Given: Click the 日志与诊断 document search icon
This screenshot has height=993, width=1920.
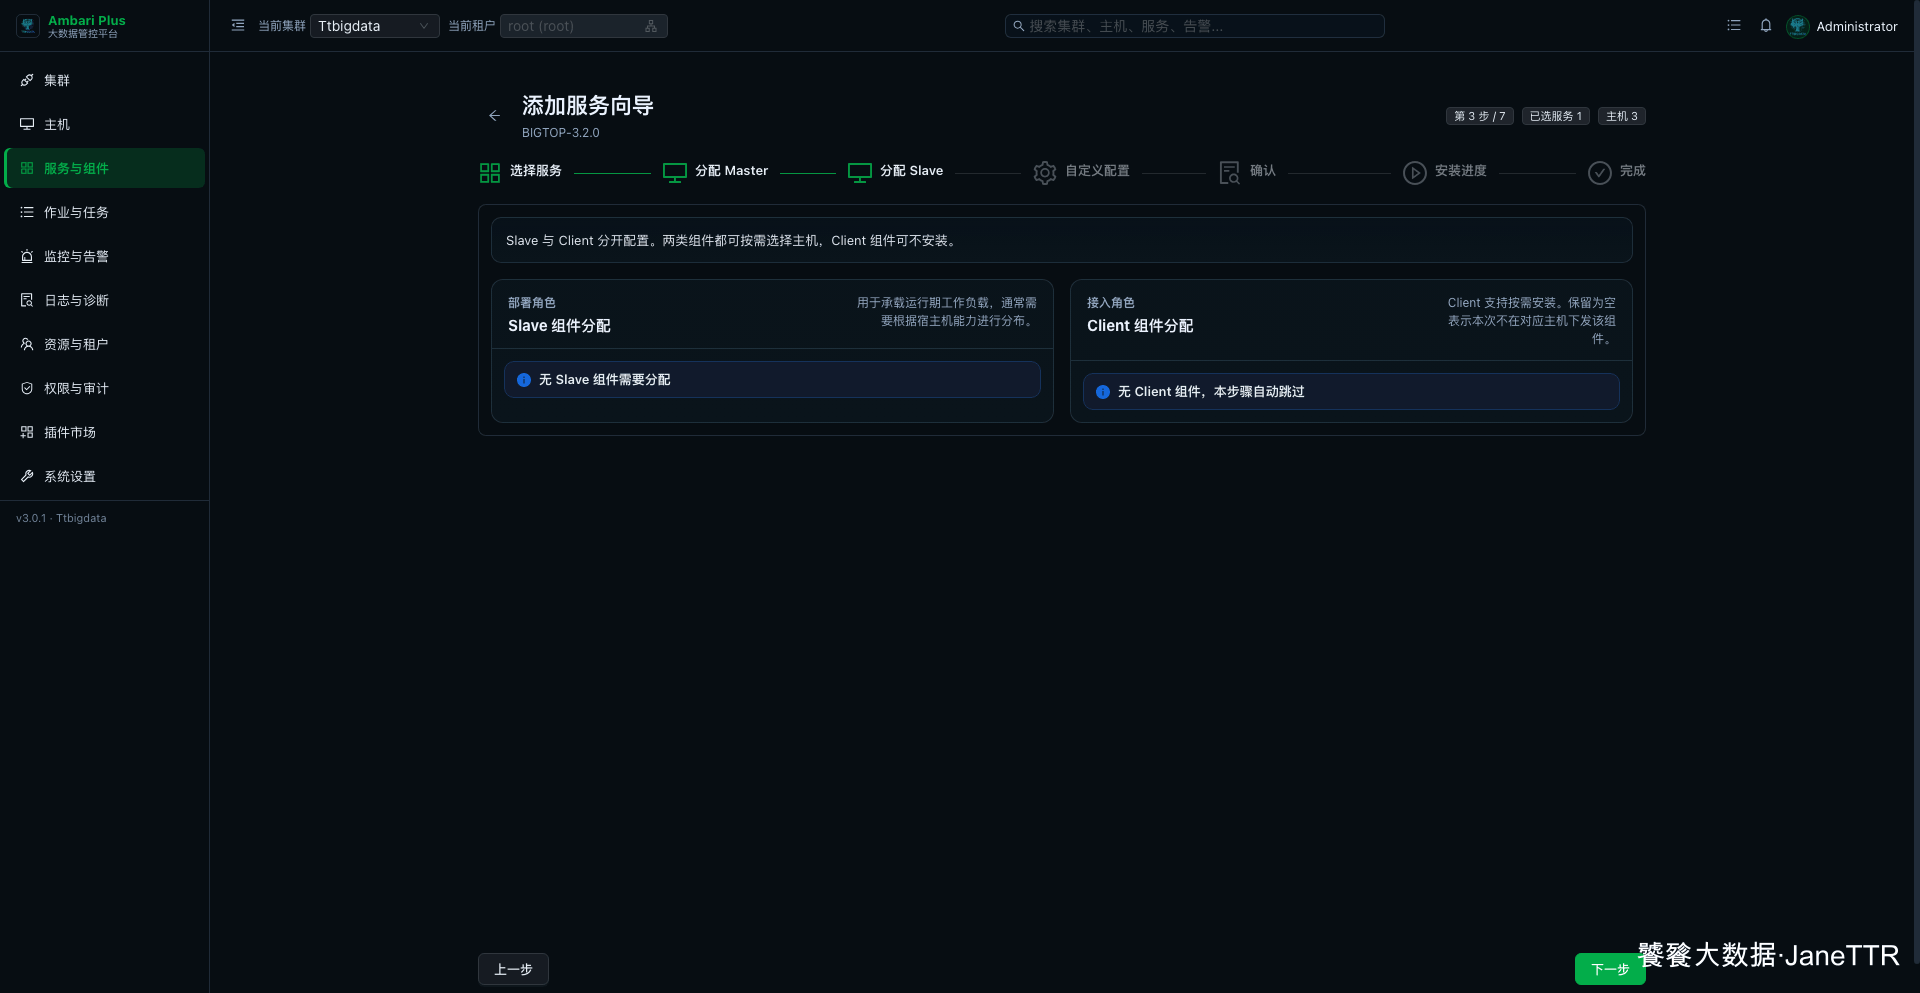Looking at the screenshot, I should pos(27,300).
